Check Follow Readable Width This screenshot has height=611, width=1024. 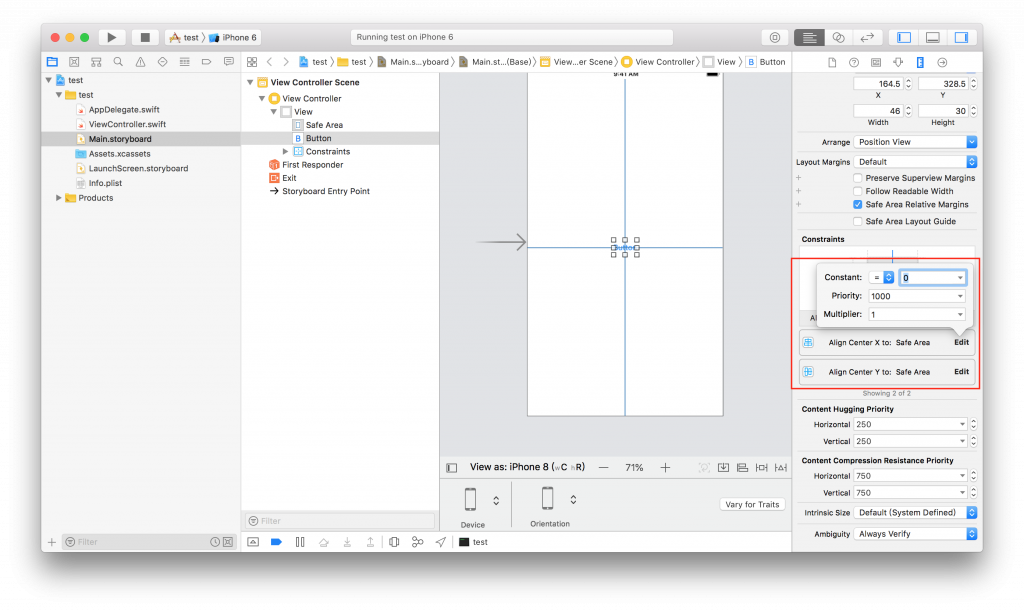(857, 191)
